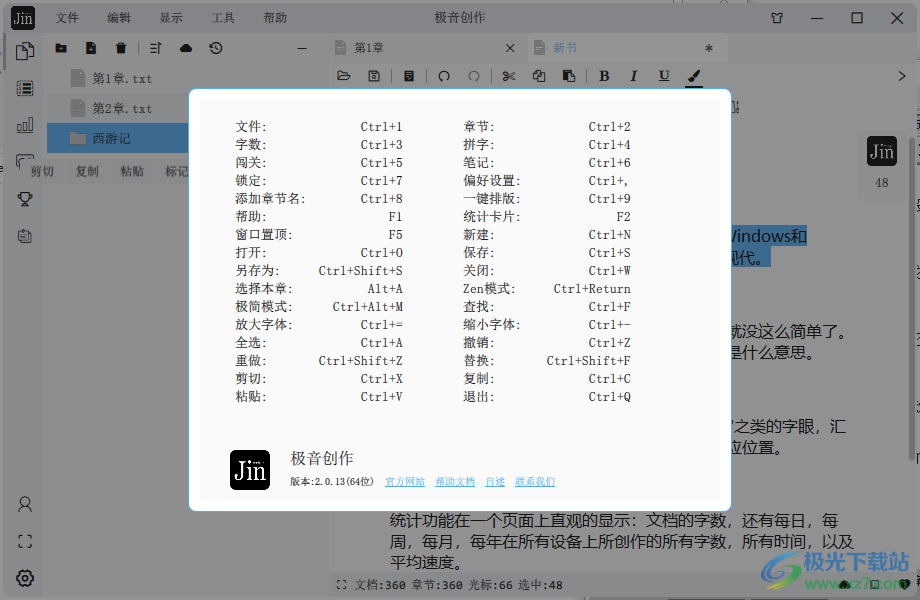Open 第2章.txt in file list

click(x=118, y=108)
